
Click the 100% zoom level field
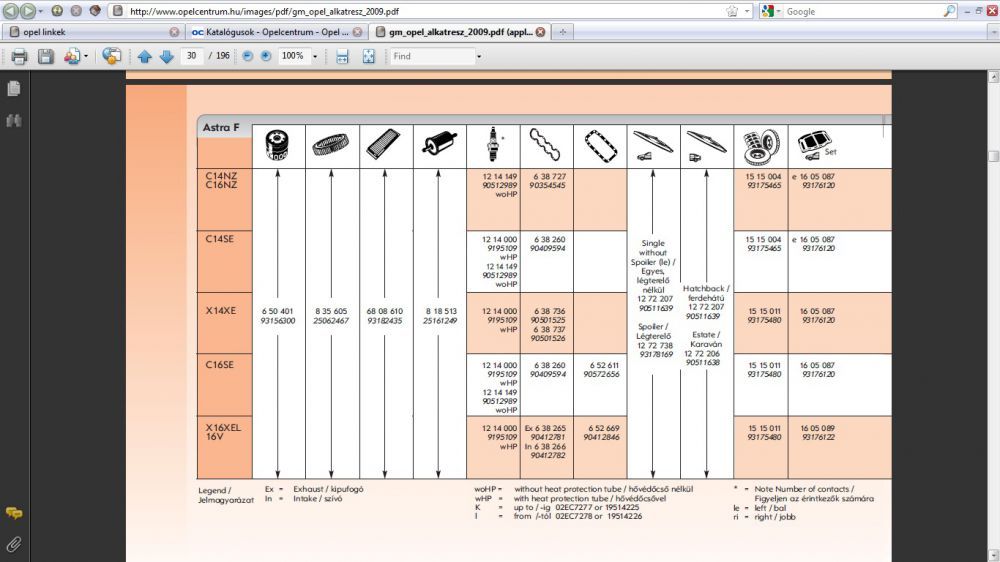293,56
